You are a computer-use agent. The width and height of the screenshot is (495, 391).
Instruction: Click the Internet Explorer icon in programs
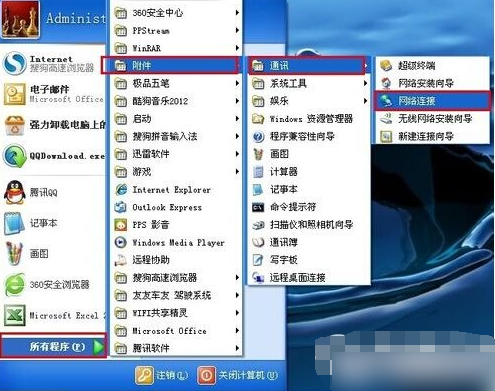tap(121, 190)
